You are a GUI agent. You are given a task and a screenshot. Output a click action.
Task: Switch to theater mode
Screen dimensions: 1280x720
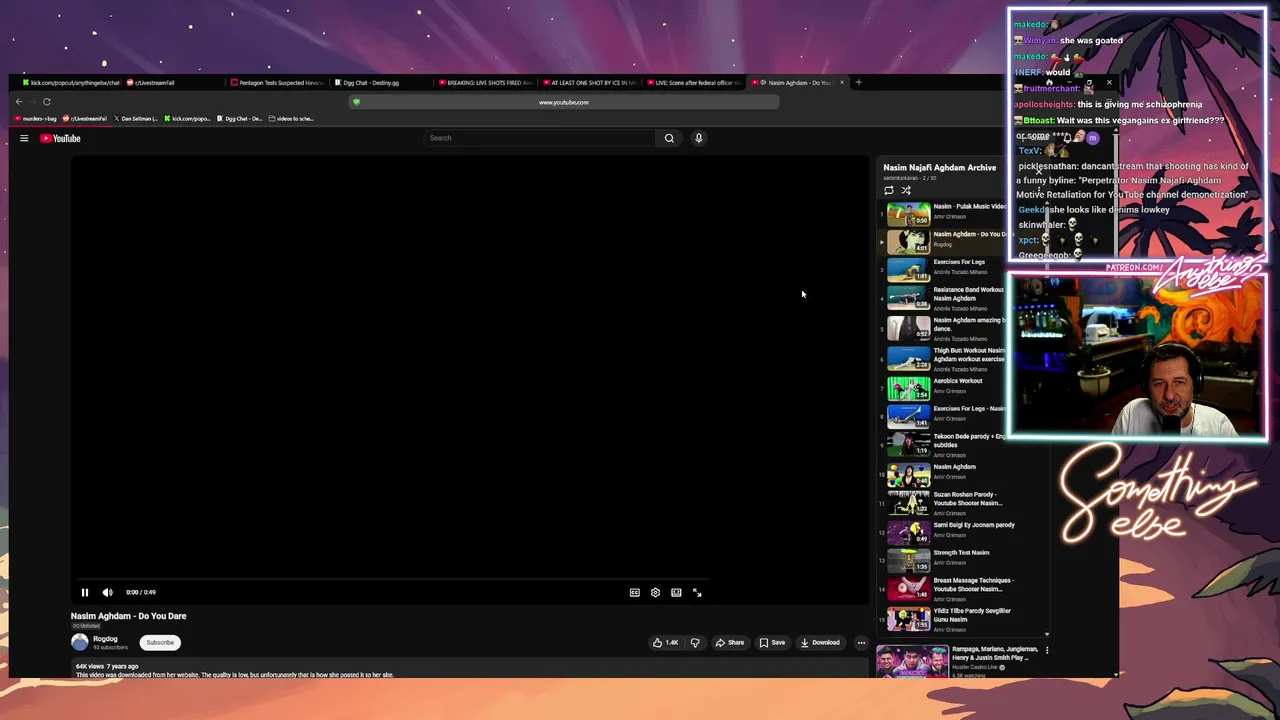pyautogui.click(x=676, y=592)
